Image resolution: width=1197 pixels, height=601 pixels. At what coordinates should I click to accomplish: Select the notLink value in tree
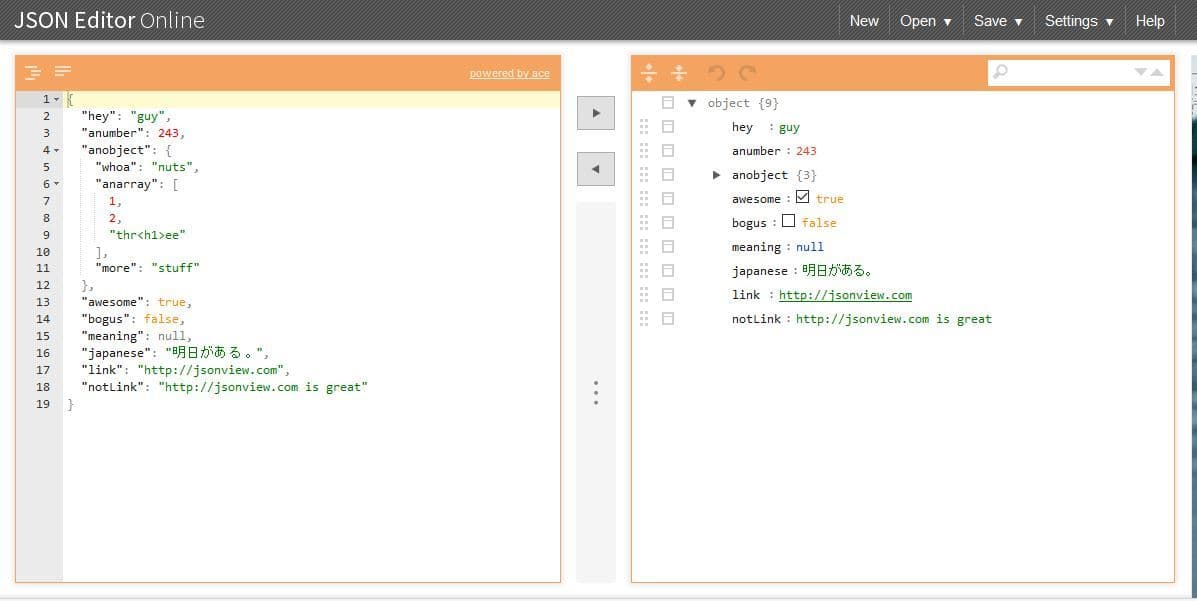click(x=894, y=319)
